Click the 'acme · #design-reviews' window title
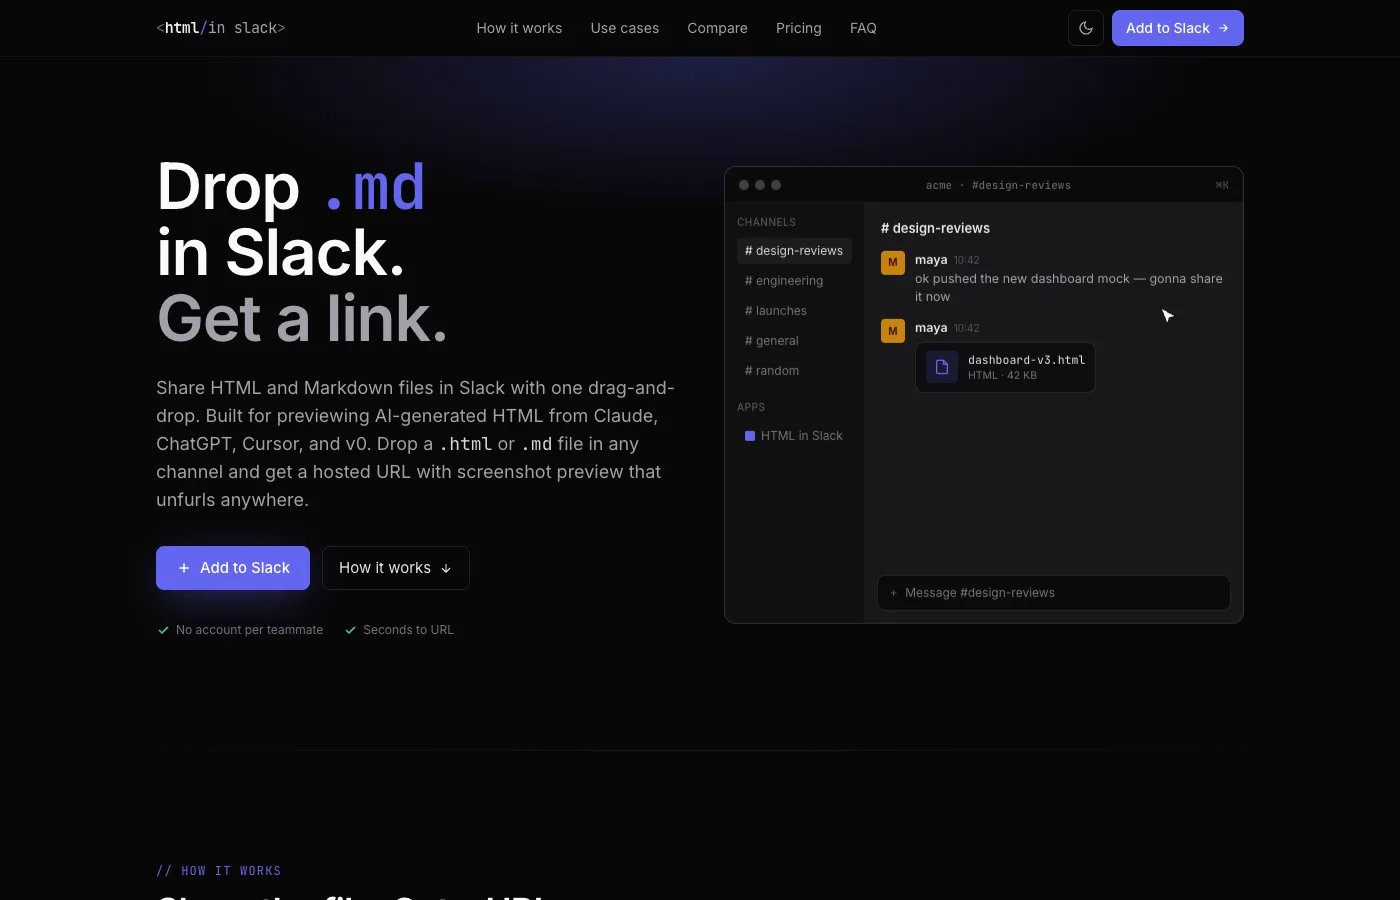 tap(998, 185)
